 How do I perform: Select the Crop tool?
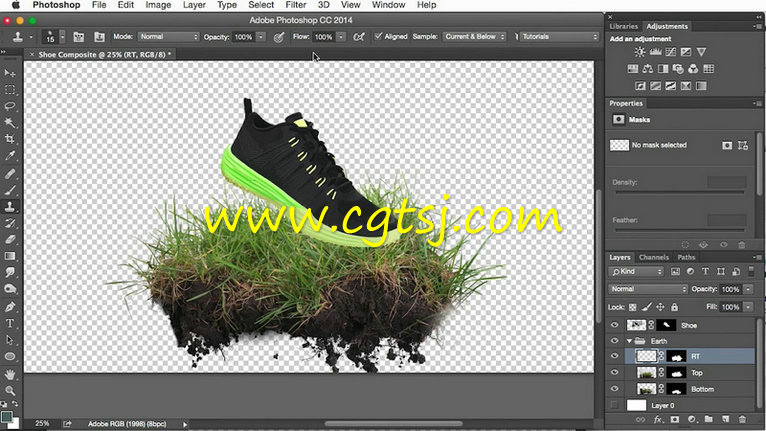point(10,138)
